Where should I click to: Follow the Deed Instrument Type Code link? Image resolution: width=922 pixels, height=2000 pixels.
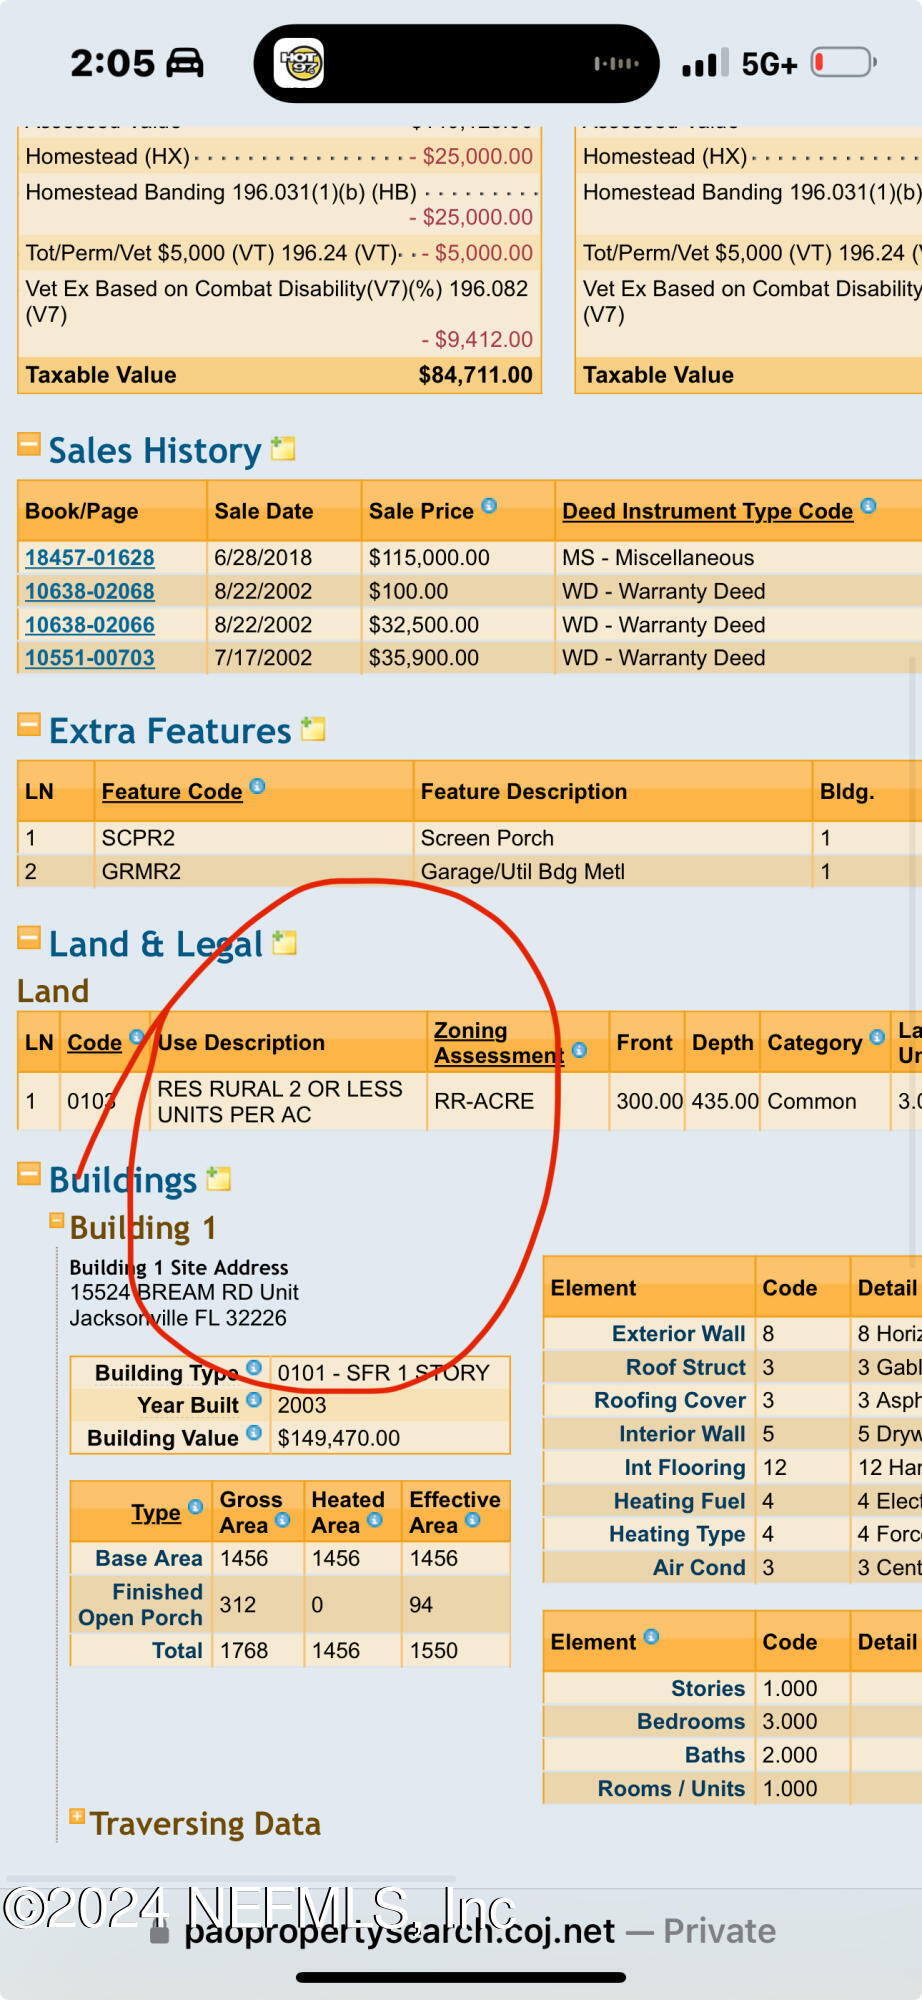pos(708,511)
